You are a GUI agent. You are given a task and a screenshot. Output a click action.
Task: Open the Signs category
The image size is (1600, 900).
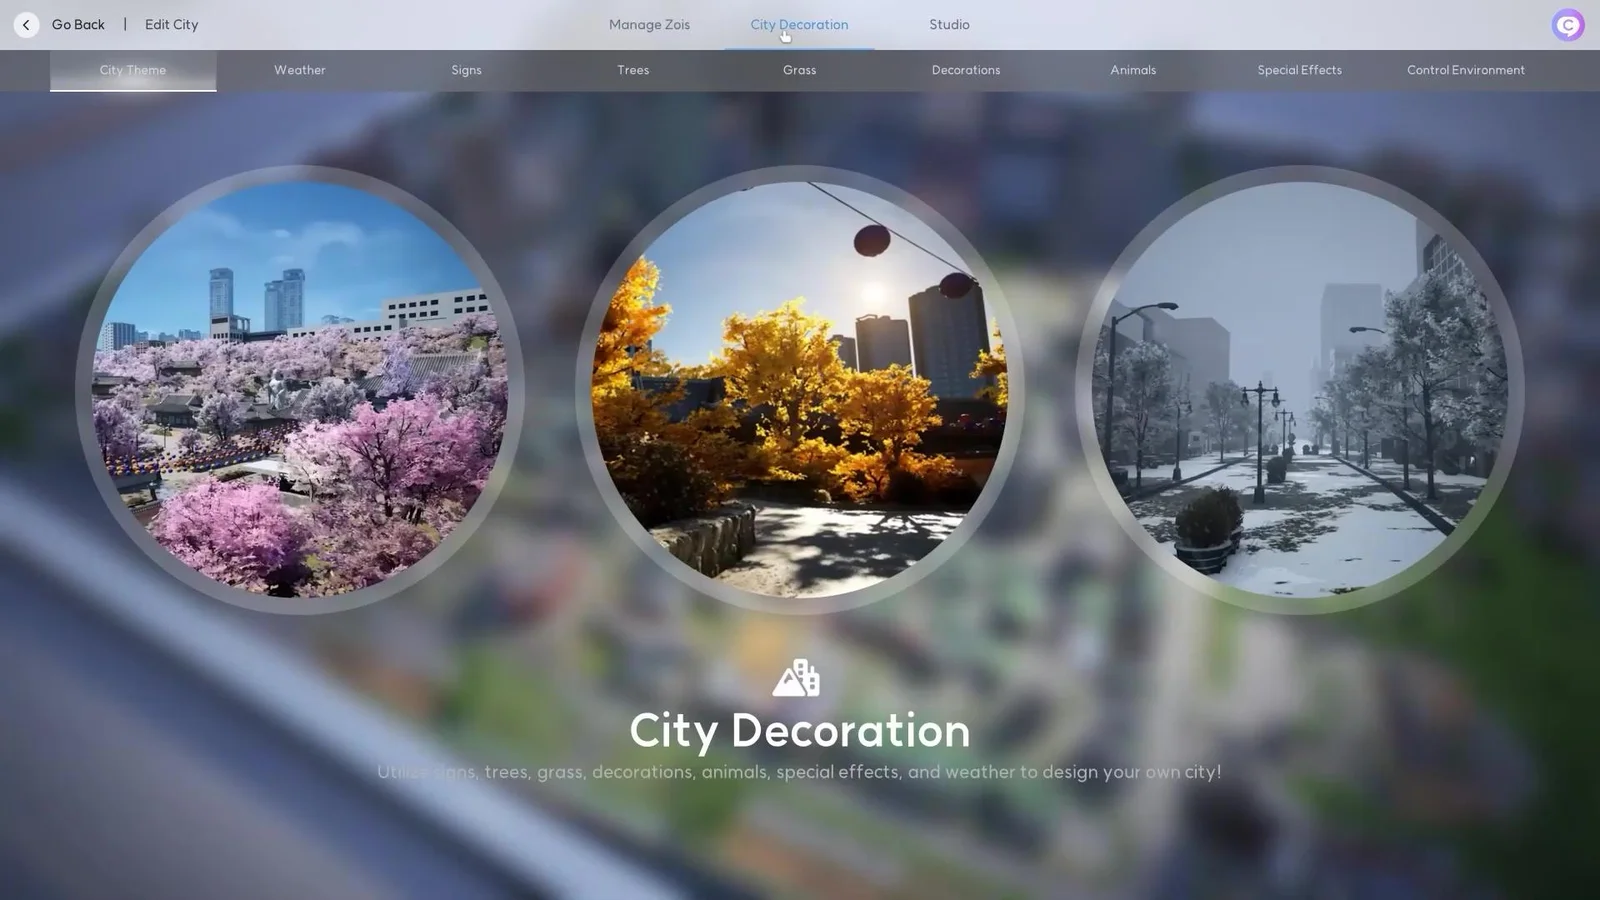pos(466,70)
